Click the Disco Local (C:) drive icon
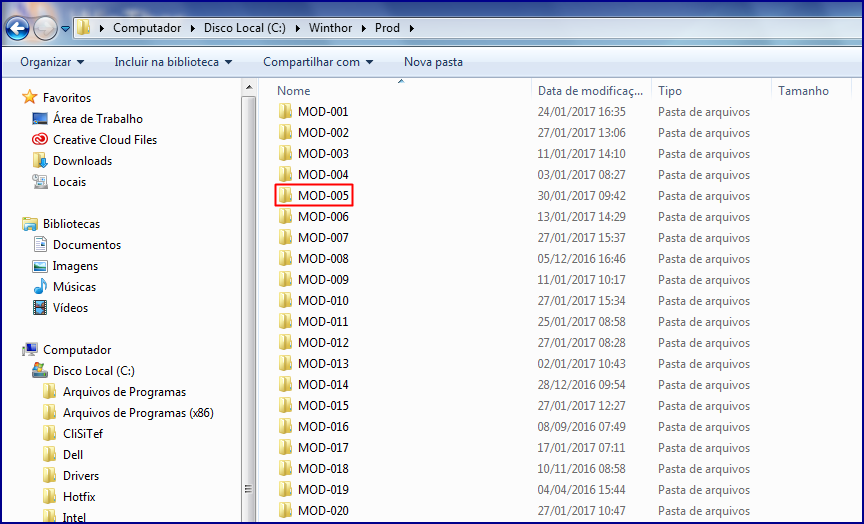 [x=40, y=370]
